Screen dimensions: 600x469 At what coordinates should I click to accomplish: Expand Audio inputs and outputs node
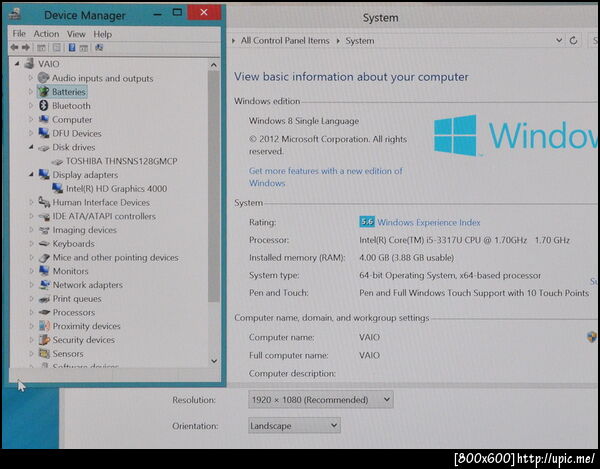tap(31, 78)
